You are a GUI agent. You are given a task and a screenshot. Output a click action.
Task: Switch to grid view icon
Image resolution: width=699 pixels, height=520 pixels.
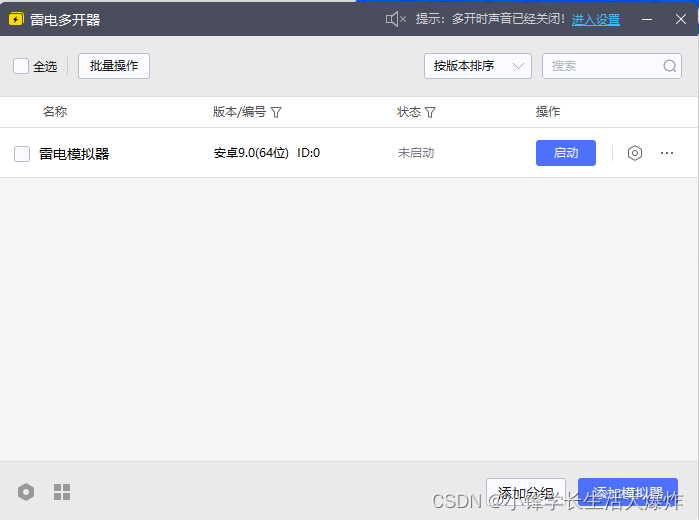click(x=62, y=492)
